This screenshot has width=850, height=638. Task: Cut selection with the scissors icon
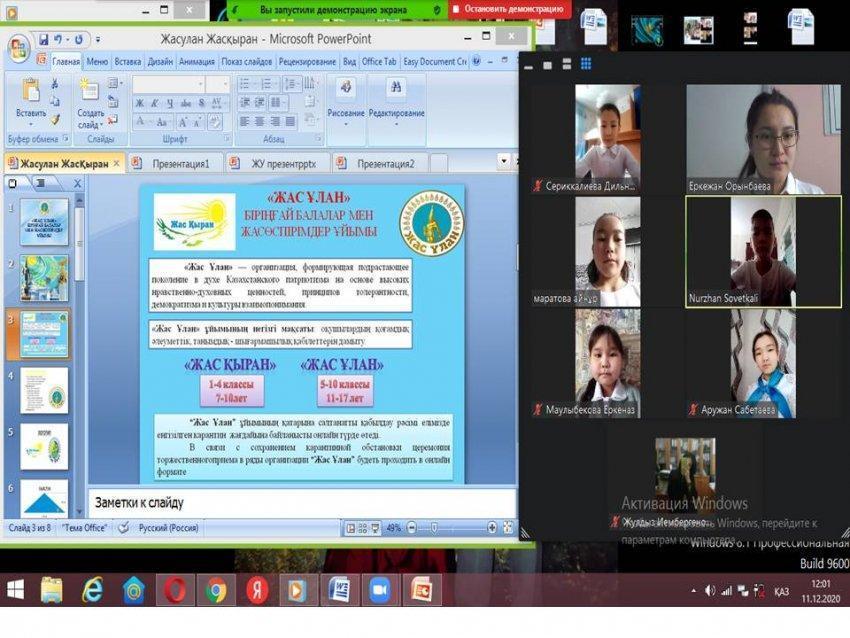pos(54,84)
